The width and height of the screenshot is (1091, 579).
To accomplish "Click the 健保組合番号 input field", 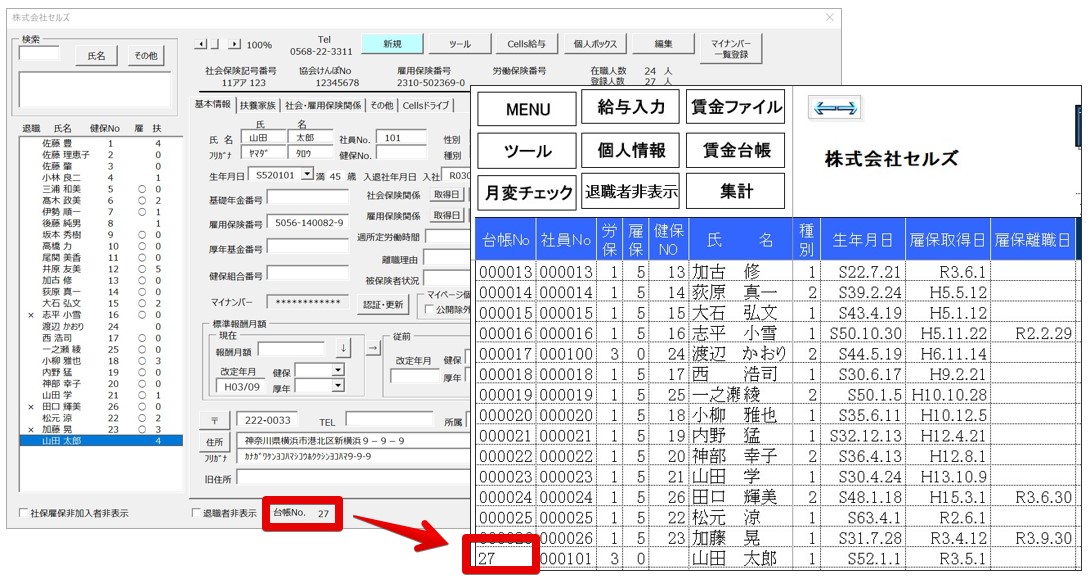I will pyautogui.click(x=308, y=273).
